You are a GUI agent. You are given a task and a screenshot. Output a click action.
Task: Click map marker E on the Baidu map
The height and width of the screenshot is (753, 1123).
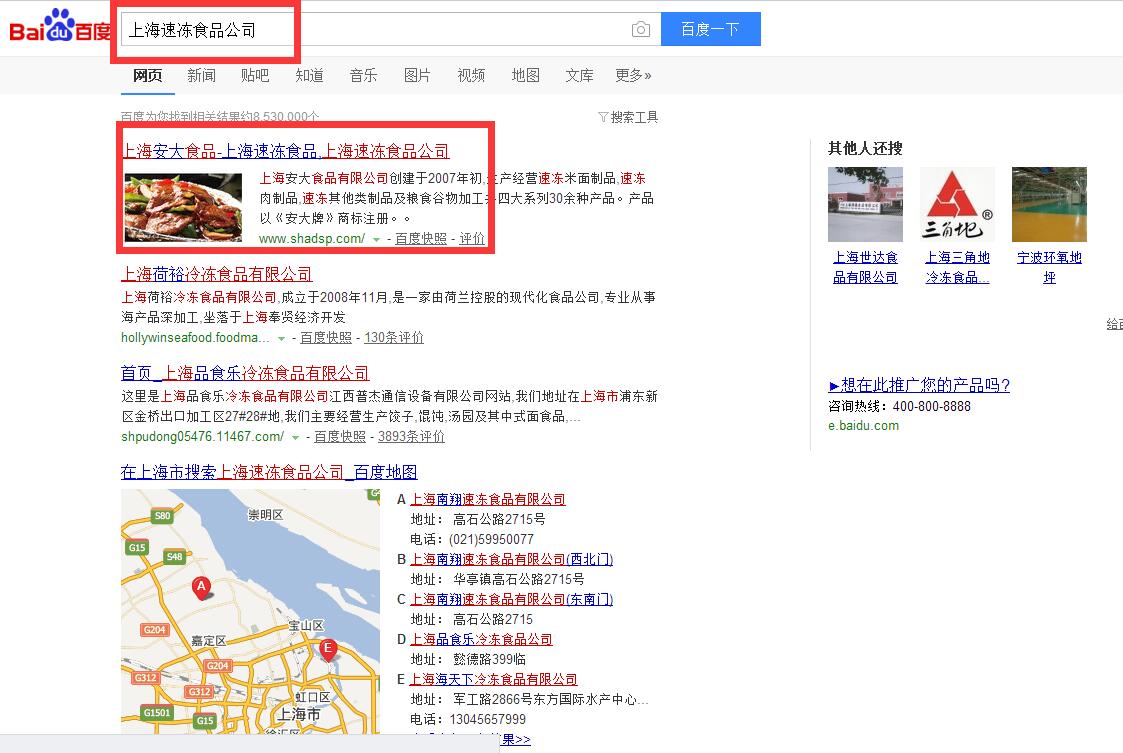327,651
